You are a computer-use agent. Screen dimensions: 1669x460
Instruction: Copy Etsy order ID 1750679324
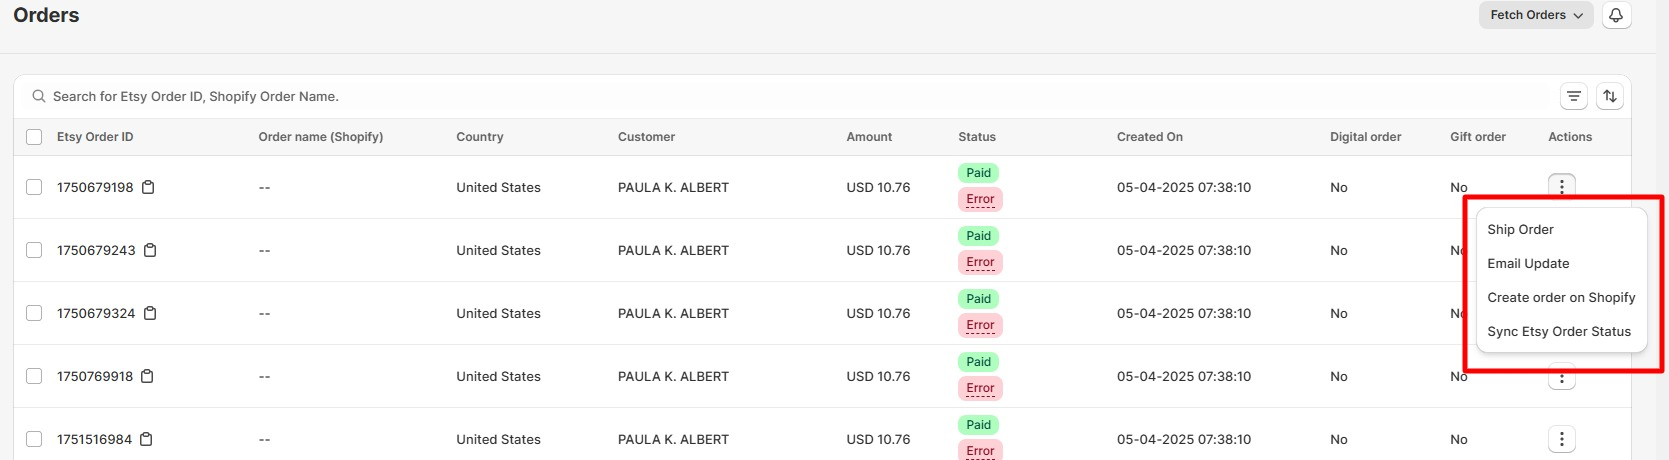(x=150, y=313)
